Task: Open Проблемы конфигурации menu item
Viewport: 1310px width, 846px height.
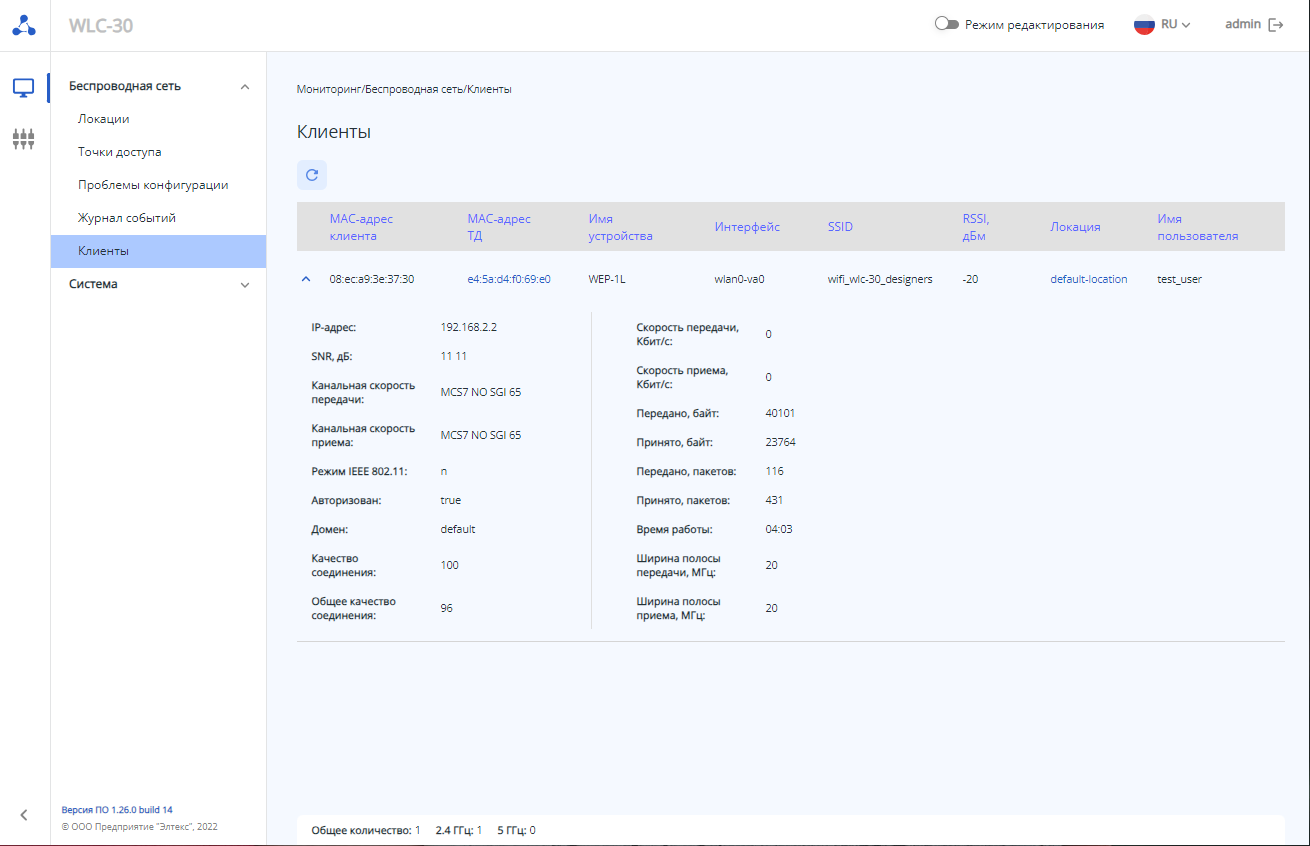Action: point(153,185)
